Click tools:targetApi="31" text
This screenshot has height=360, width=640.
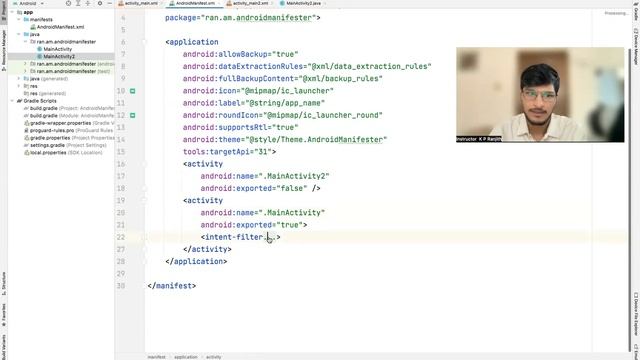tap(227, 152)
